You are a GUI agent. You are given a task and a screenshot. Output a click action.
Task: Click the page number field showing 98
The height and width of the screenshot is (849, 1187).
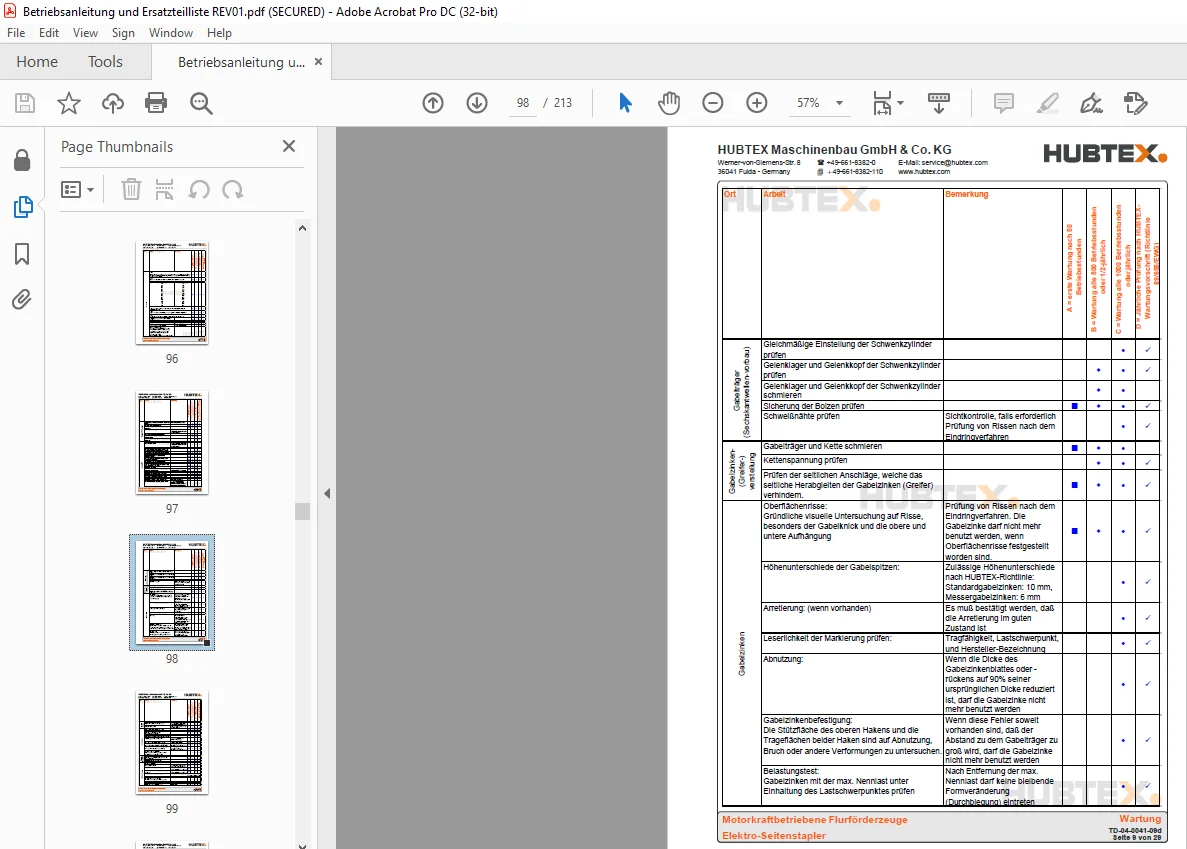pyautogui.click(x=523, y=103)
